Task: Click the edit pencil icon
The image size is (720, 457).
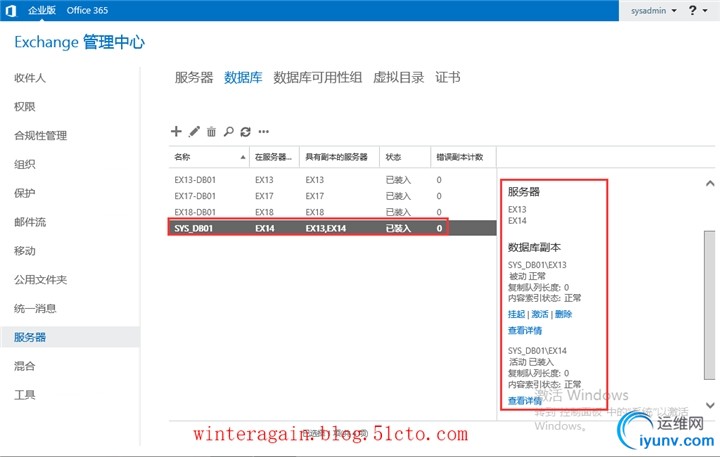Action: click(194, 131)
